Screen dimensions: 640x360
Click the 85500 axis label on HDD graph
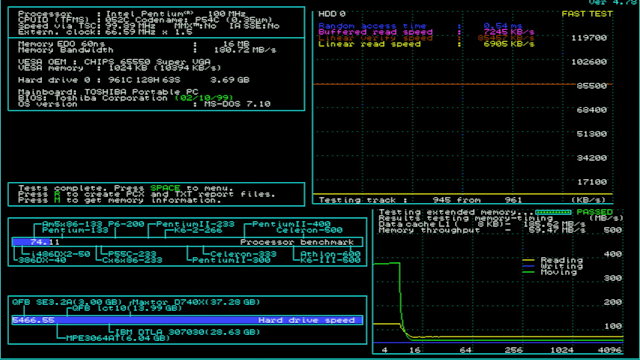point(591,86)
